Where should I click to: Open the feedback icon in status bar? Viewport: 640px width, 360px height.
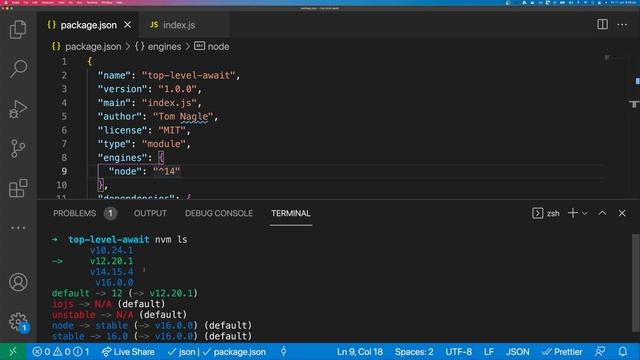[600, 351]
